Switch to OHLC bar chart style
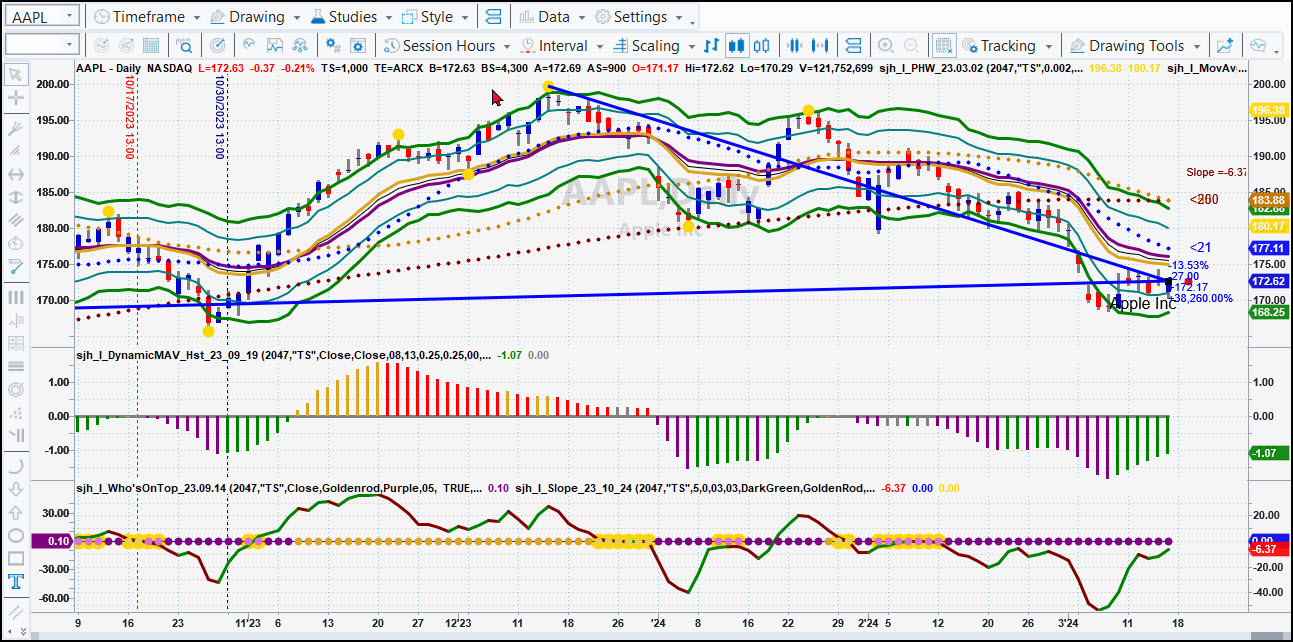 click(x=711, y=45)
